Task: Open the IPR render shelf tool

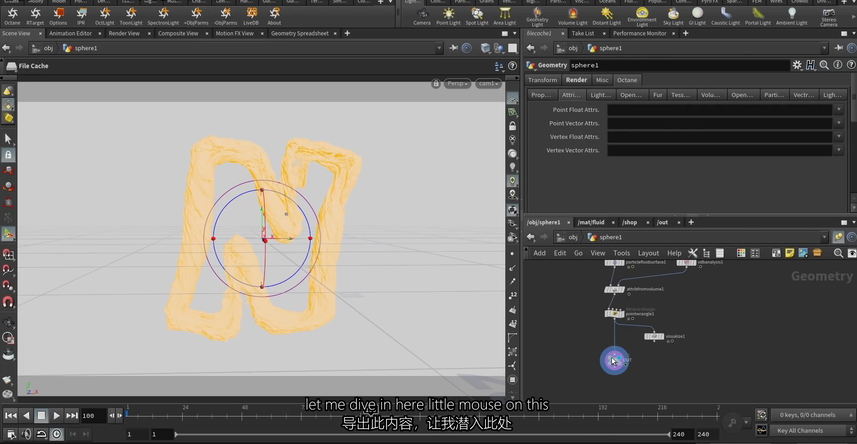Action: point(83,13)
